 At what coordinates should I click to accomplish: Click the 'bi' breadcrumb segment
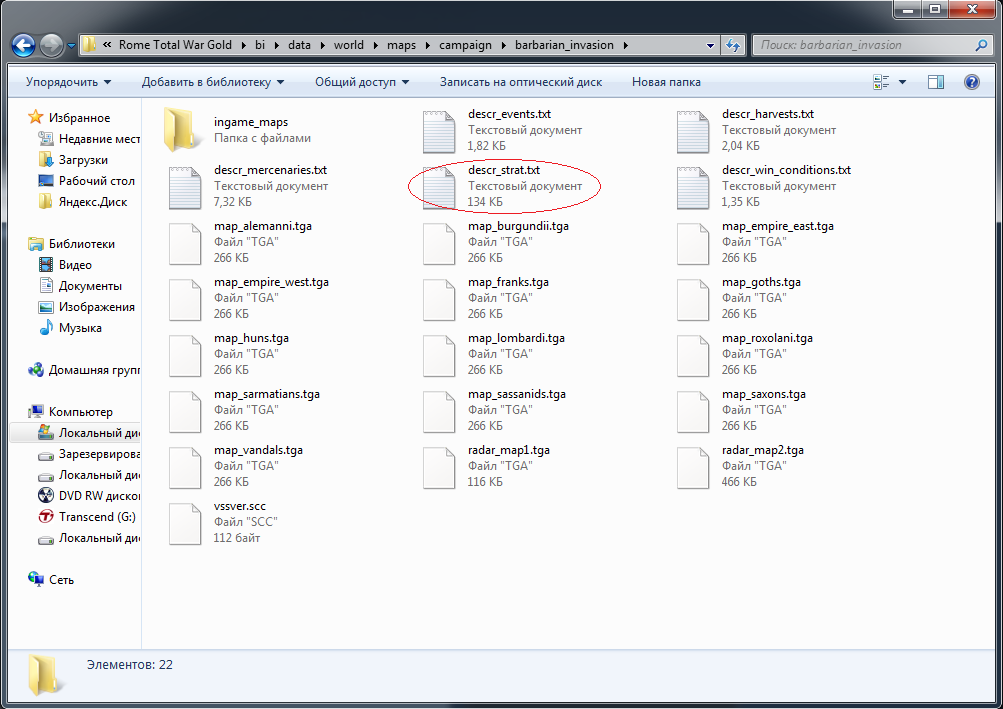(260, 45)
